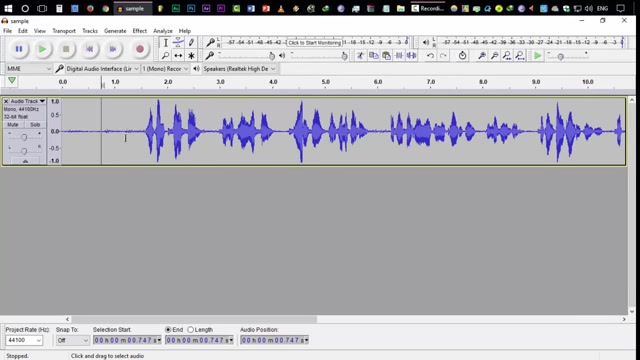The height and width of the screenshot is (360, 640).
Task: Click the Cut scissors icon
Action: pos(360,56)
